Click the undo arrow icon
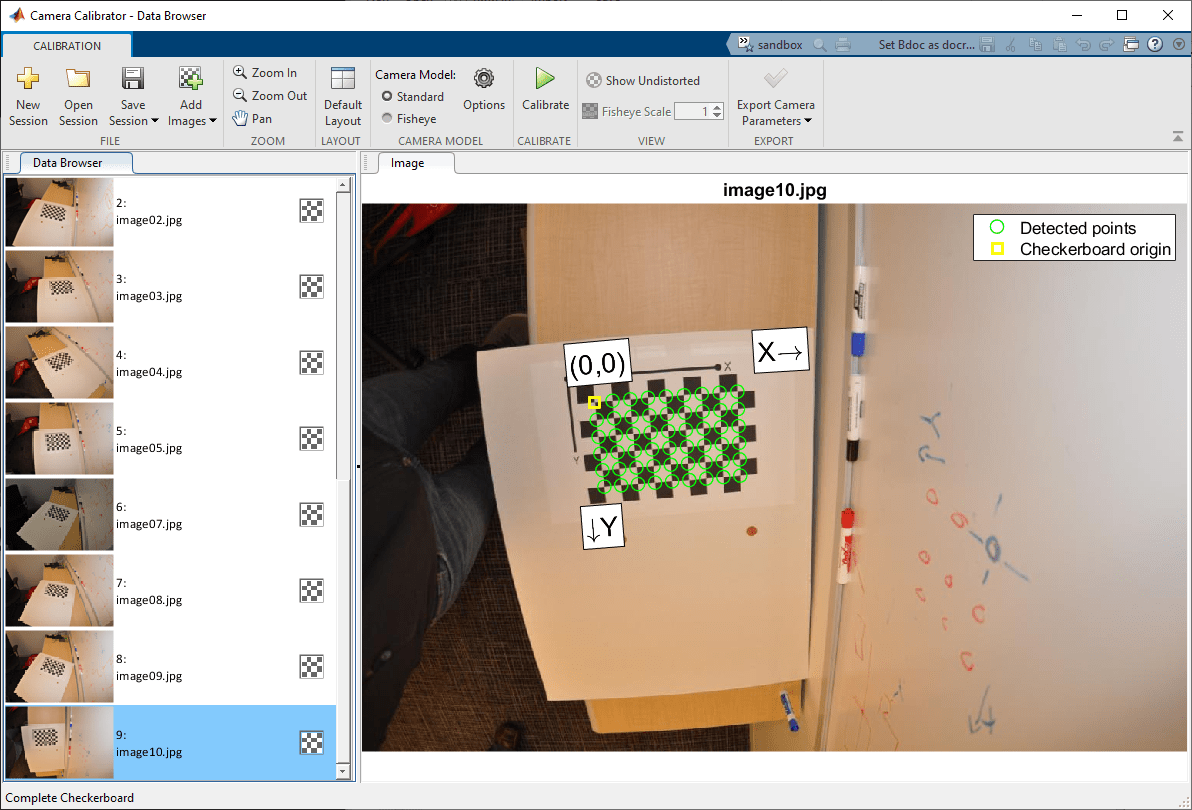1192x810 pixels. [x=1083, y=45]
